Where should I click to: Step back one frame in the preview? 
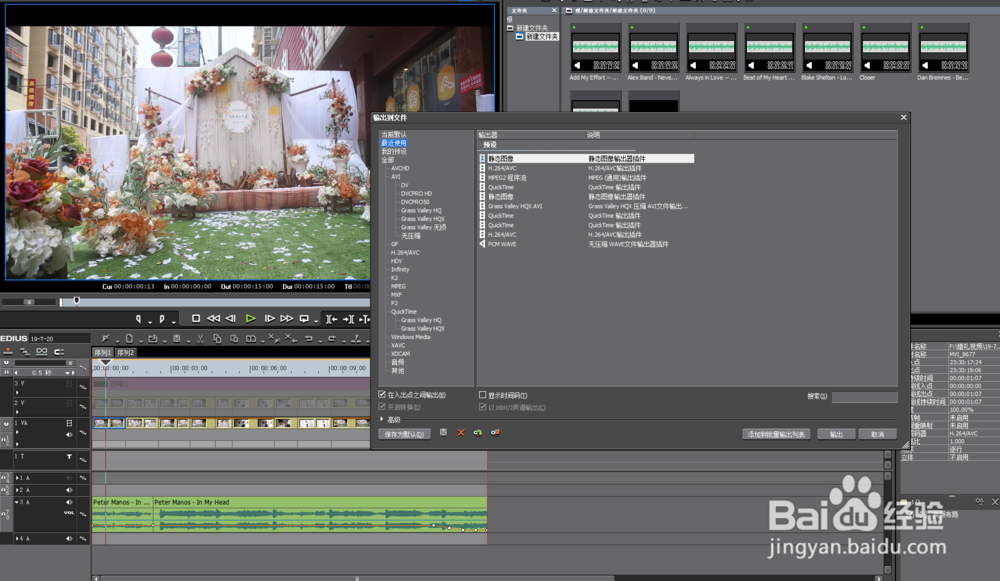(x=231, y=318)
